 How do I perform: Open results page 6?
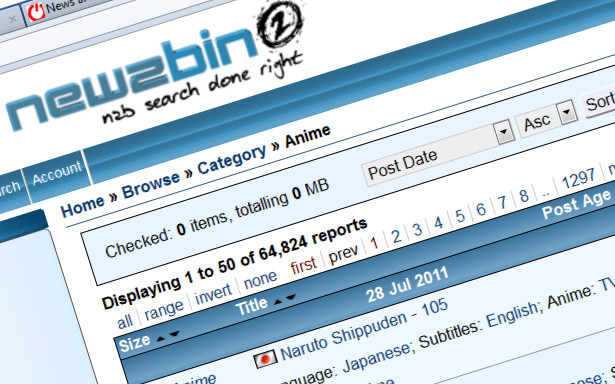coord(481,209)
